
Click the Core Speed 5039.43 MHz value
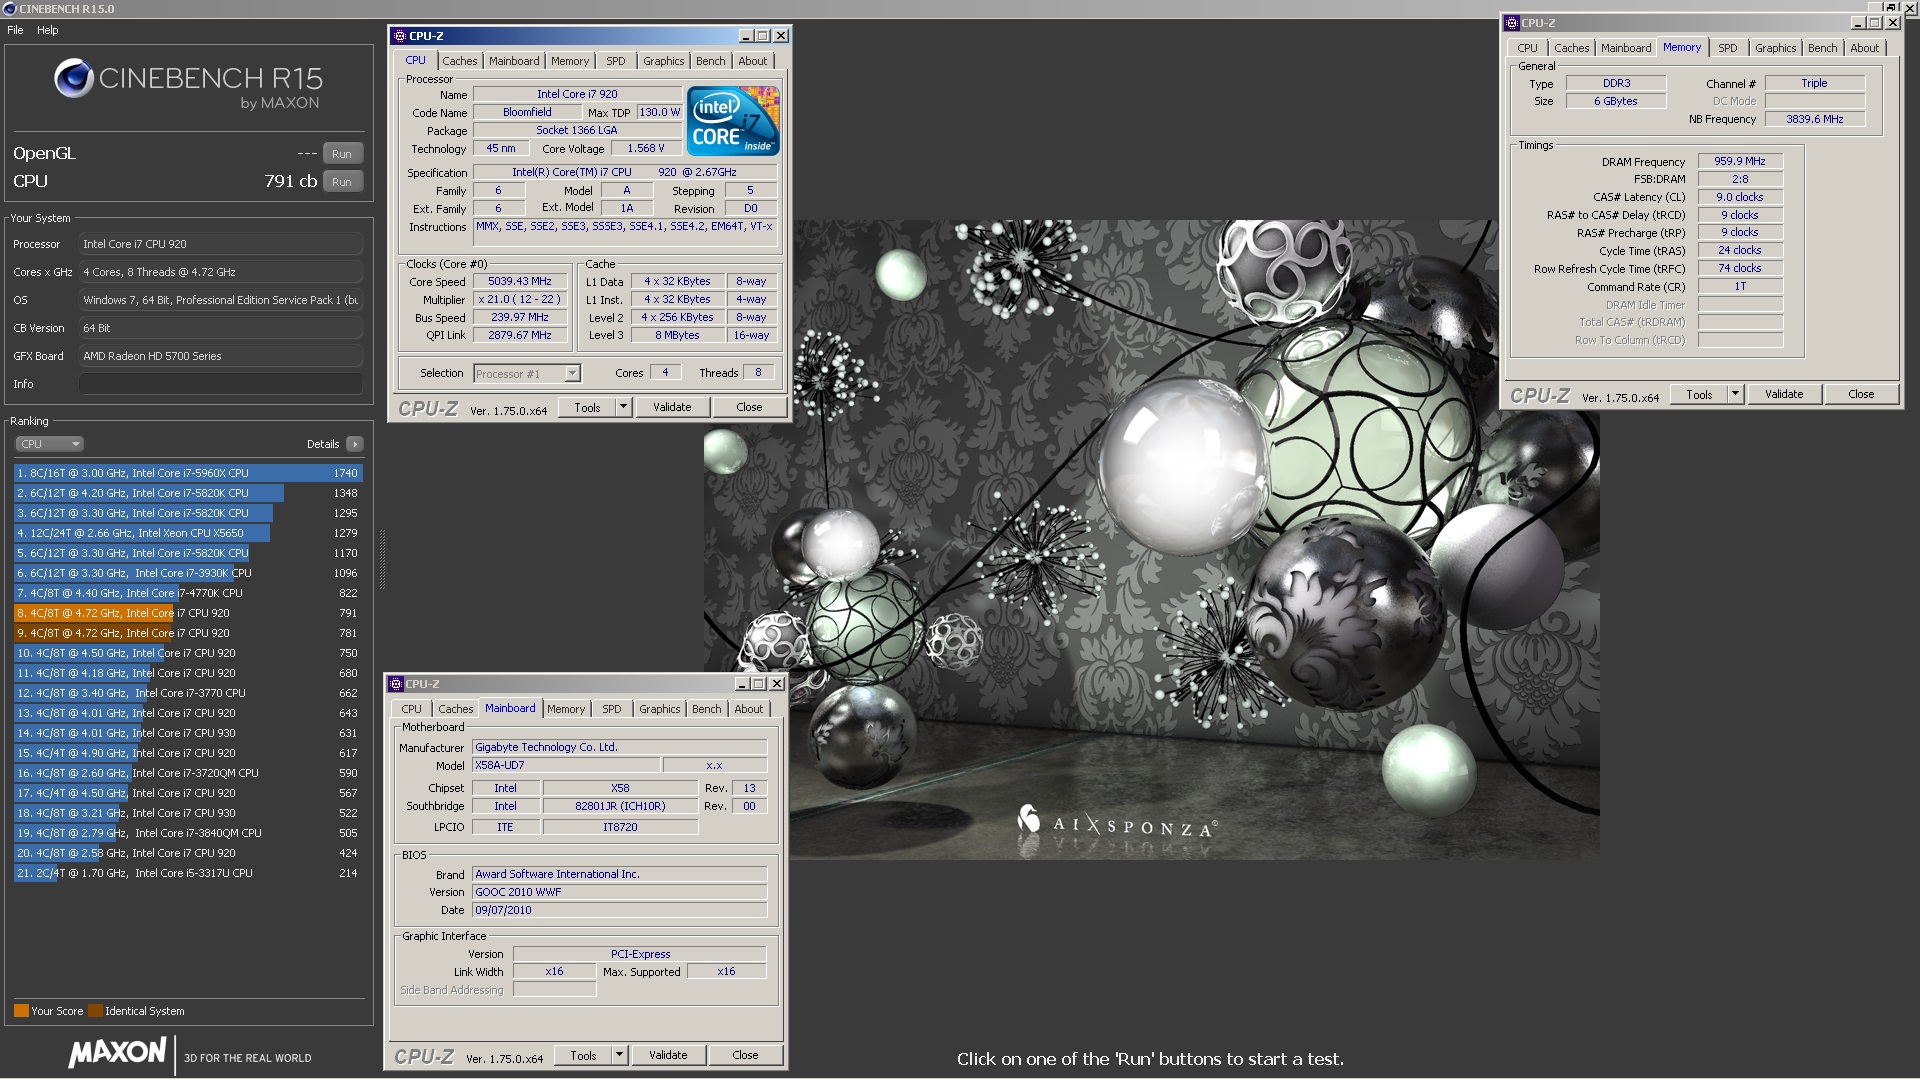pyautogui.click(x=520, y=282)
